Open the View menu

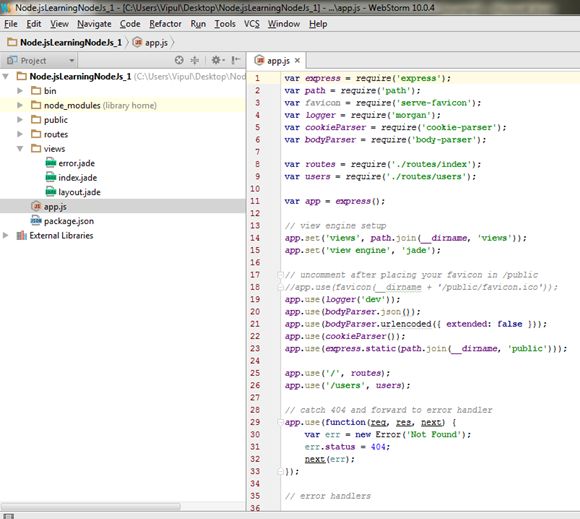pyautogui.click(x=59, y=24)
